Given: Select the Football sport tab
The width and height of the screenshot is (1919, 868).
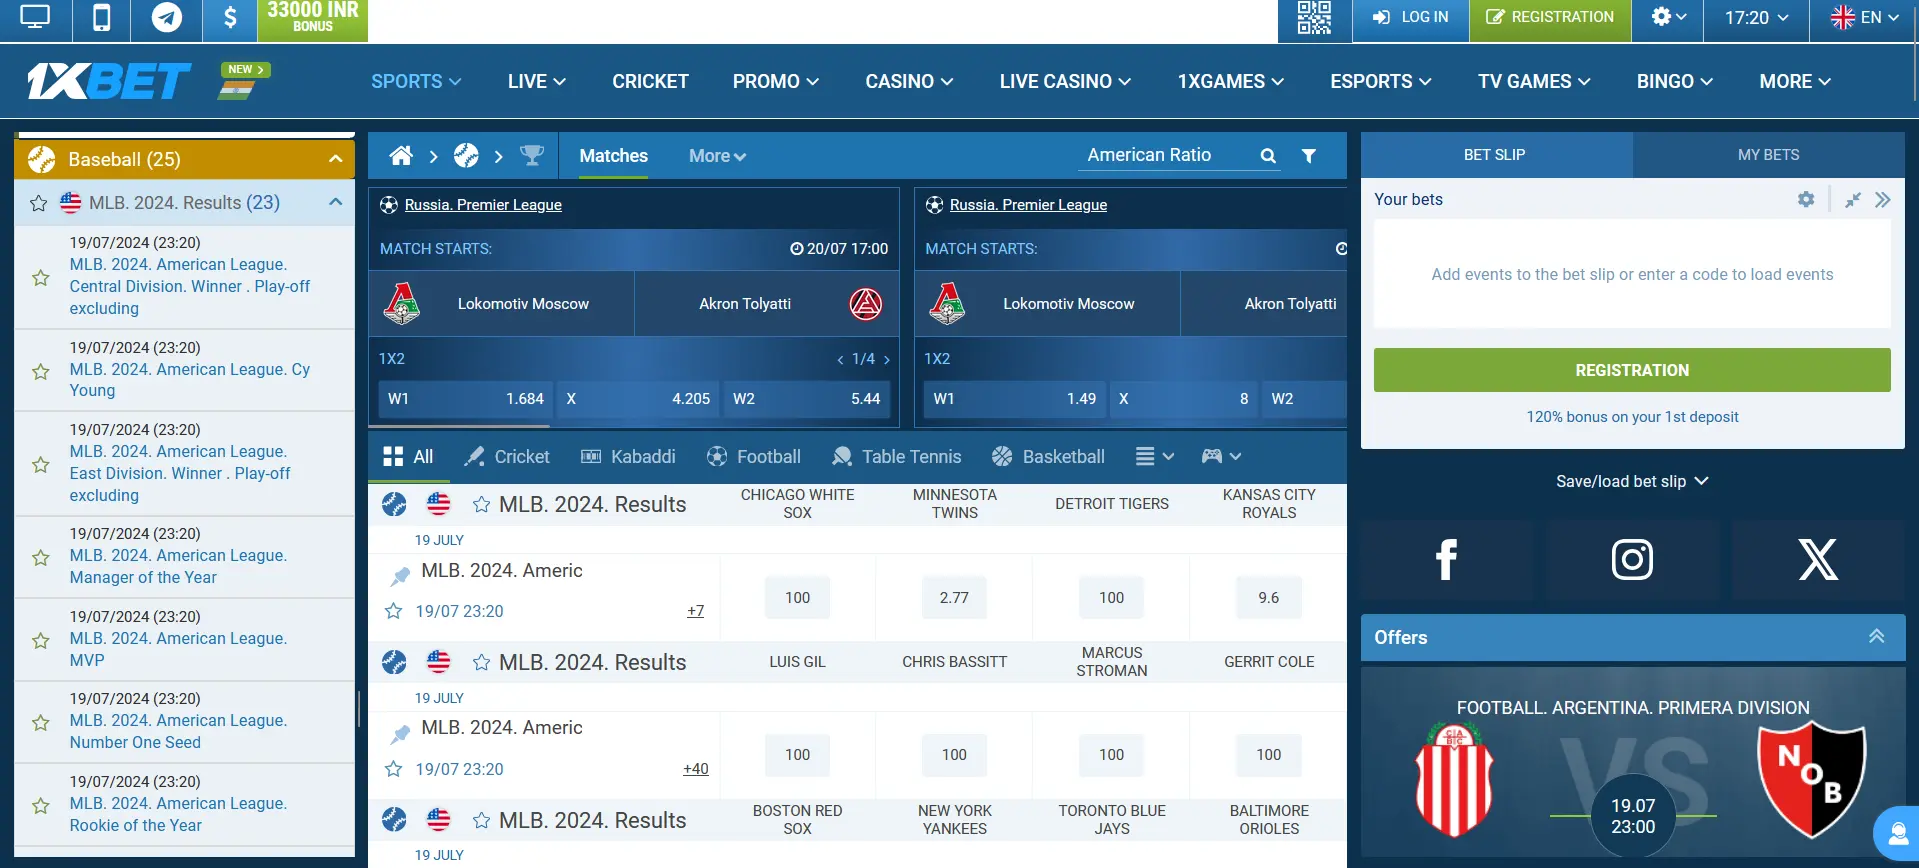Looking at the screenshot, I should point(753,456).
